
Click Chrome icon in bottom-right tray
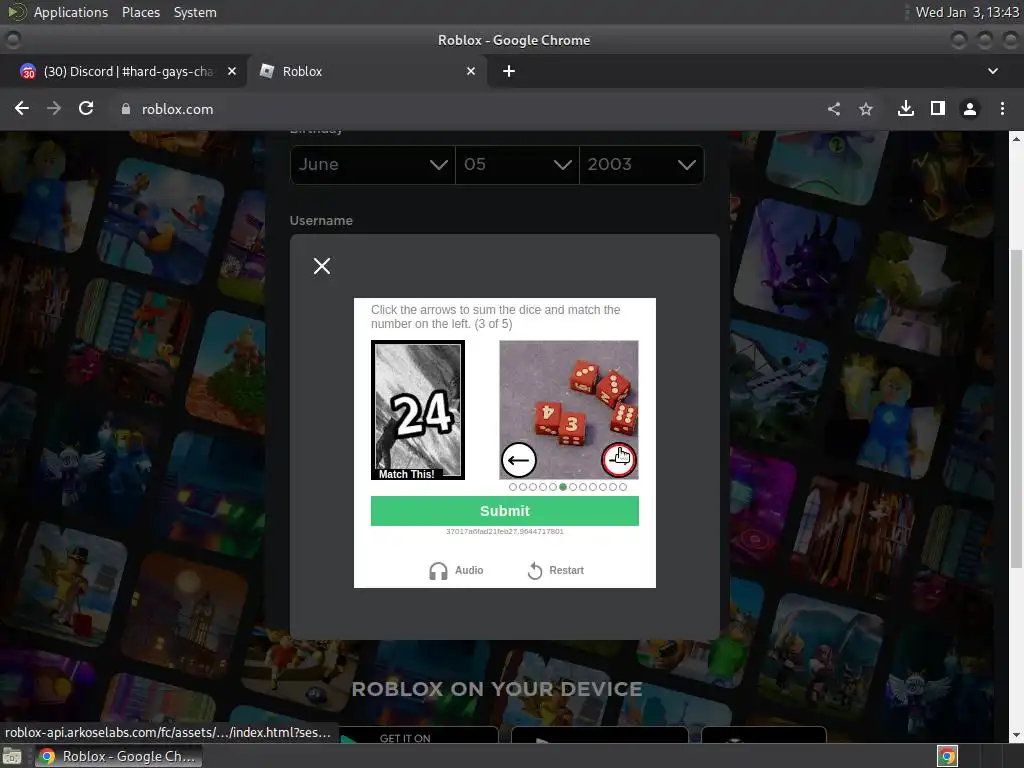(947, 756)
